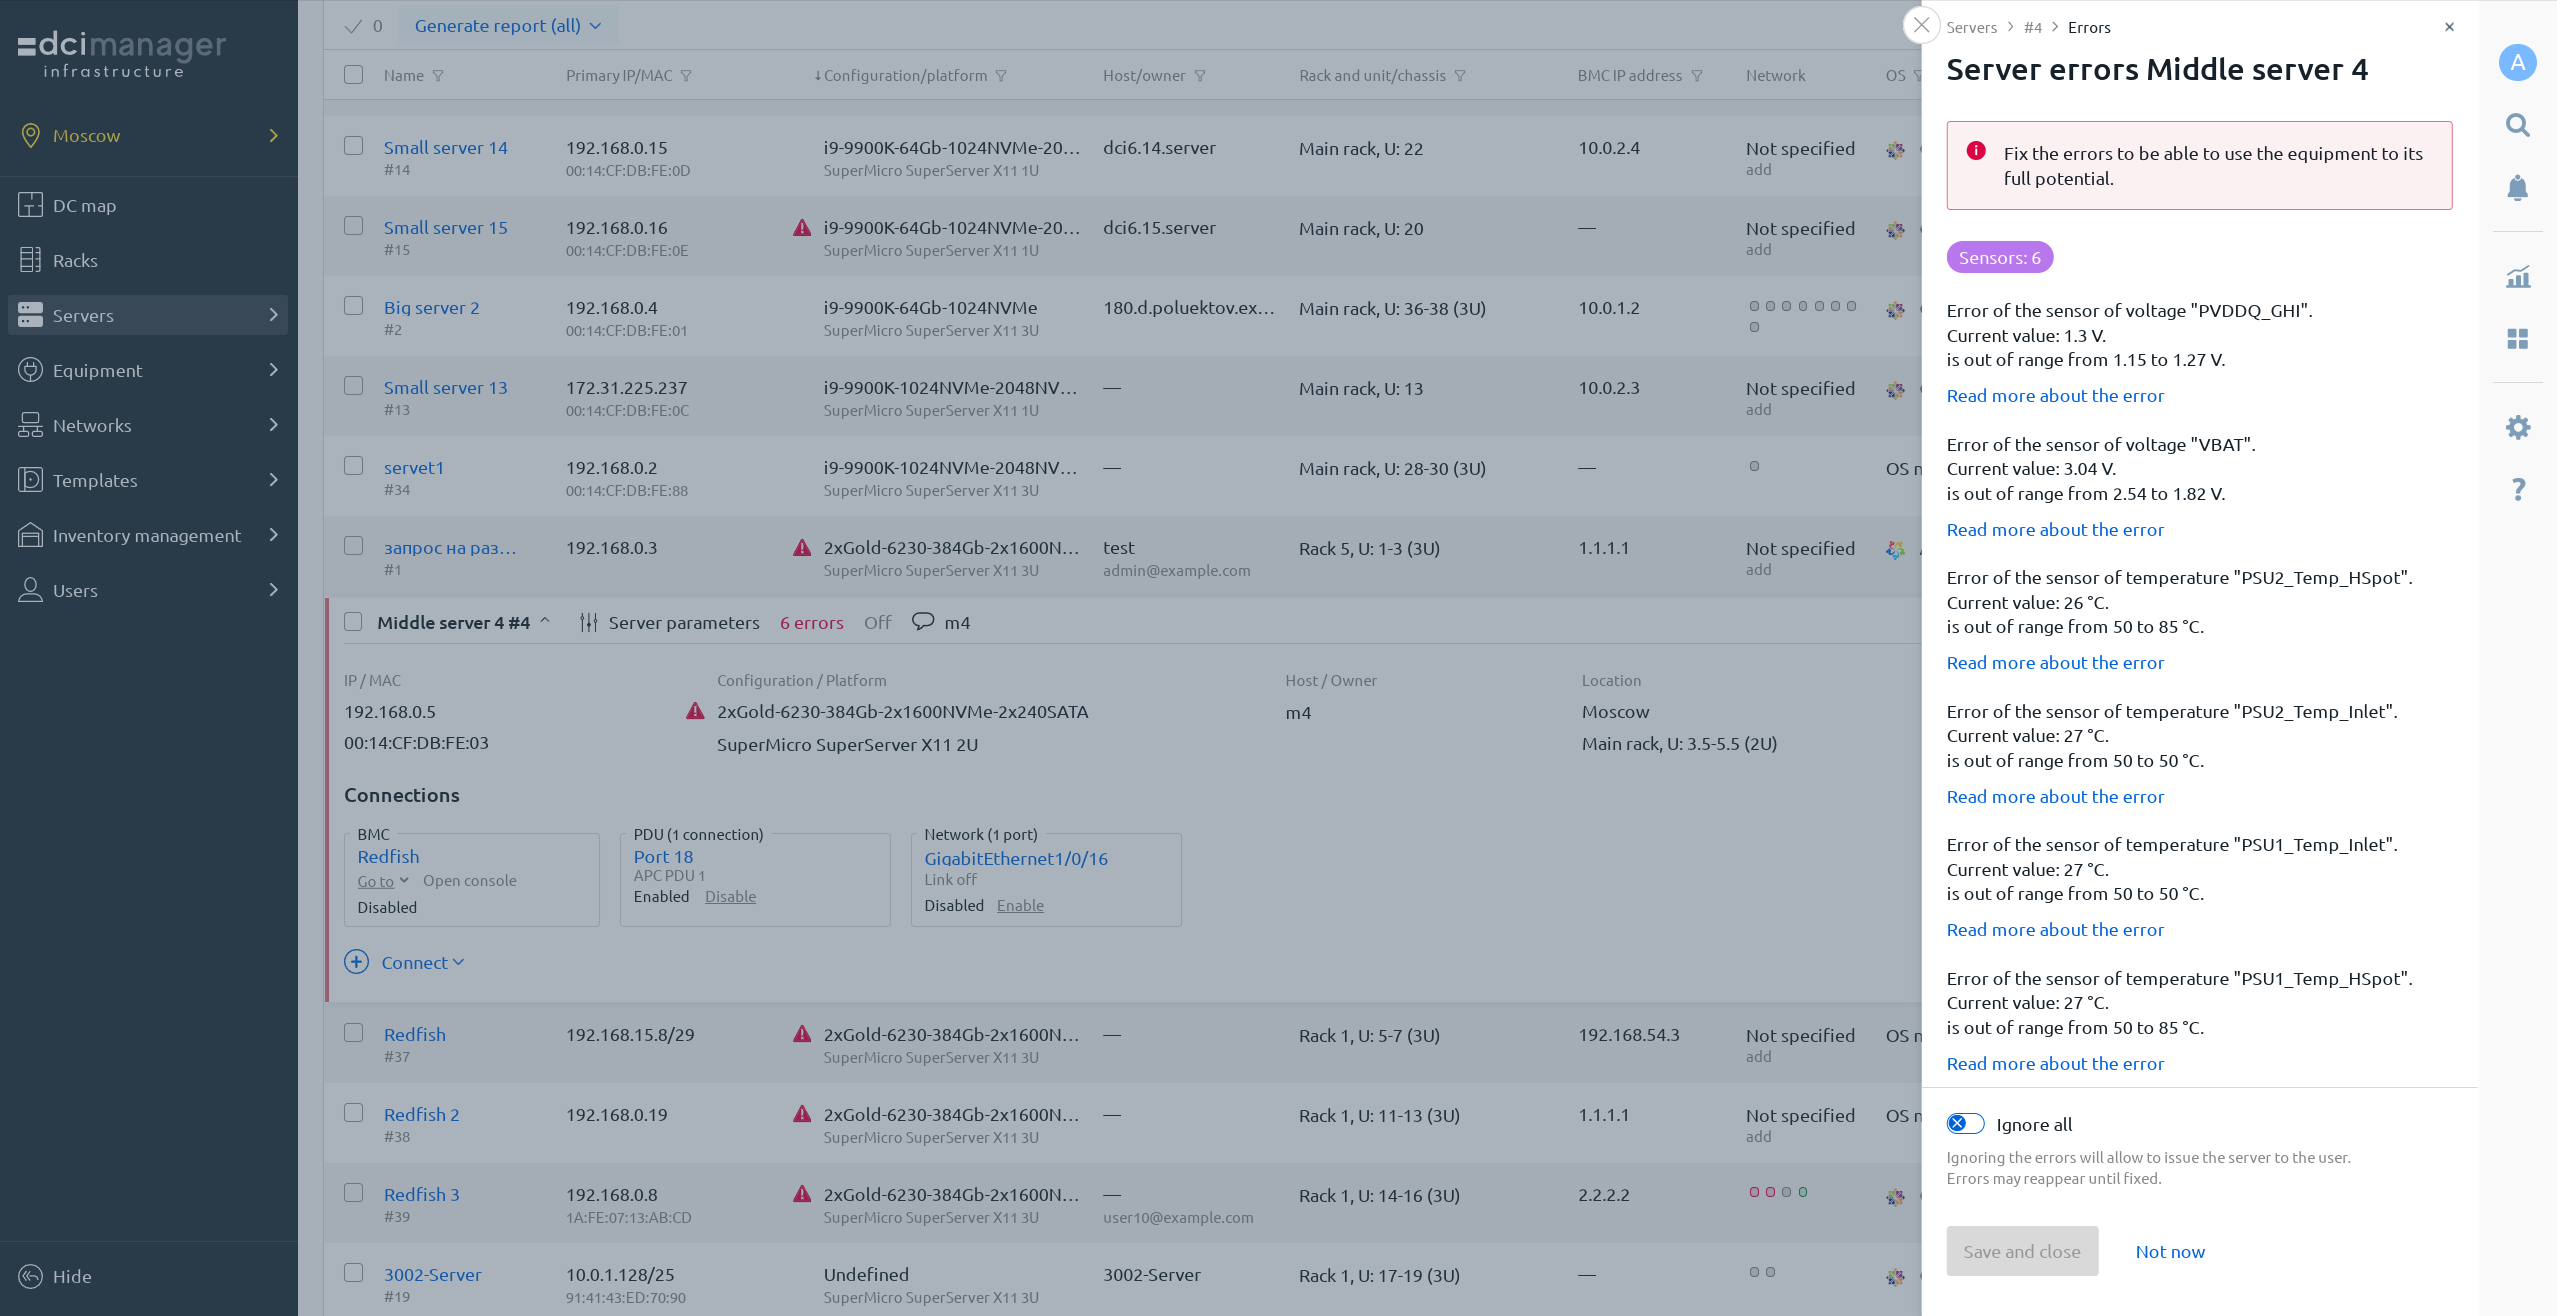Click the comment bubble icon near m4
2557x1316 pixels.
pyautogui.click(x=922, y=621)
